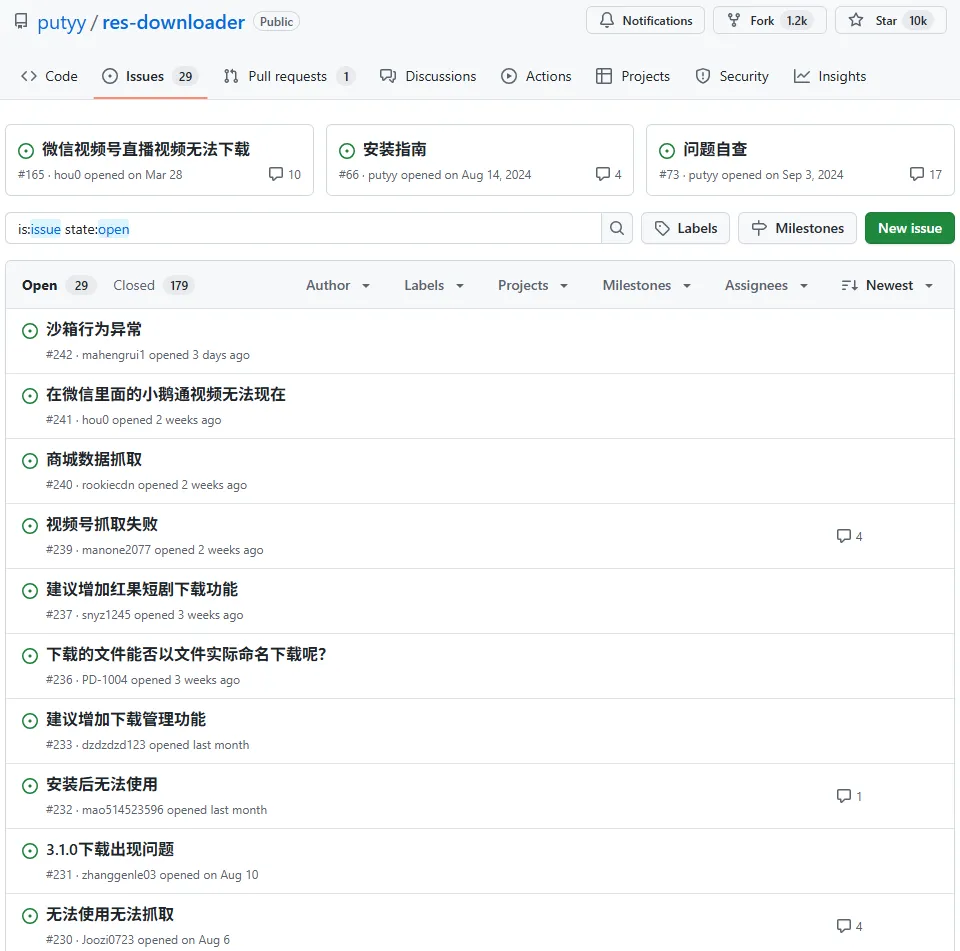
Task: Expand the Assignees filter dropdown
Action: click(766, 285)
